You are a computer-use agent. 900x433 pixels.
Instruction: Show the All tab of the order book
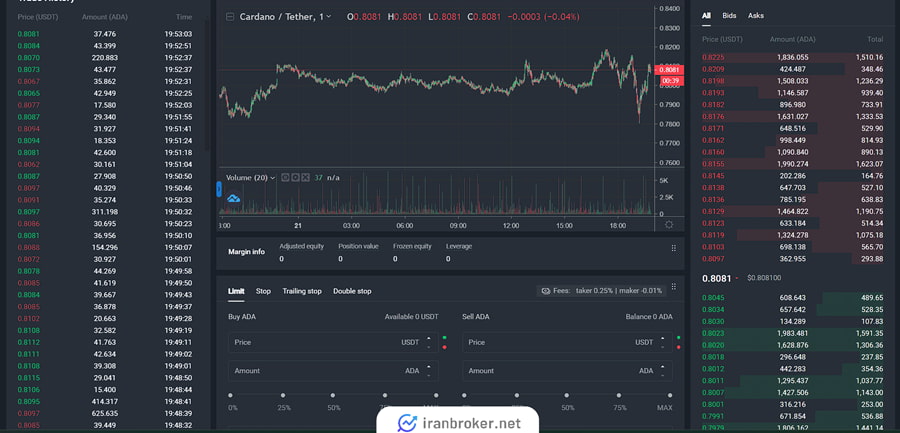click(706, 16)
